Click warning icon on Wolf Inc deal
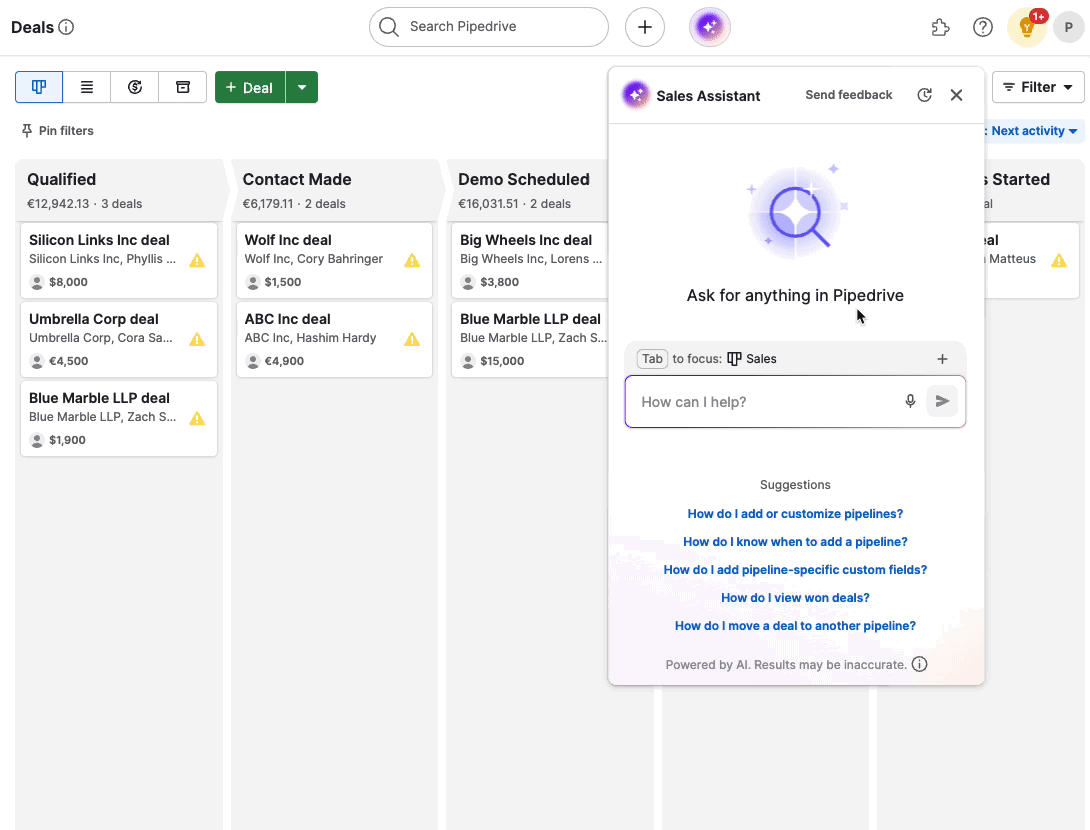The height and width of the screenshot is (830, 1090). [x=412, y=261]
